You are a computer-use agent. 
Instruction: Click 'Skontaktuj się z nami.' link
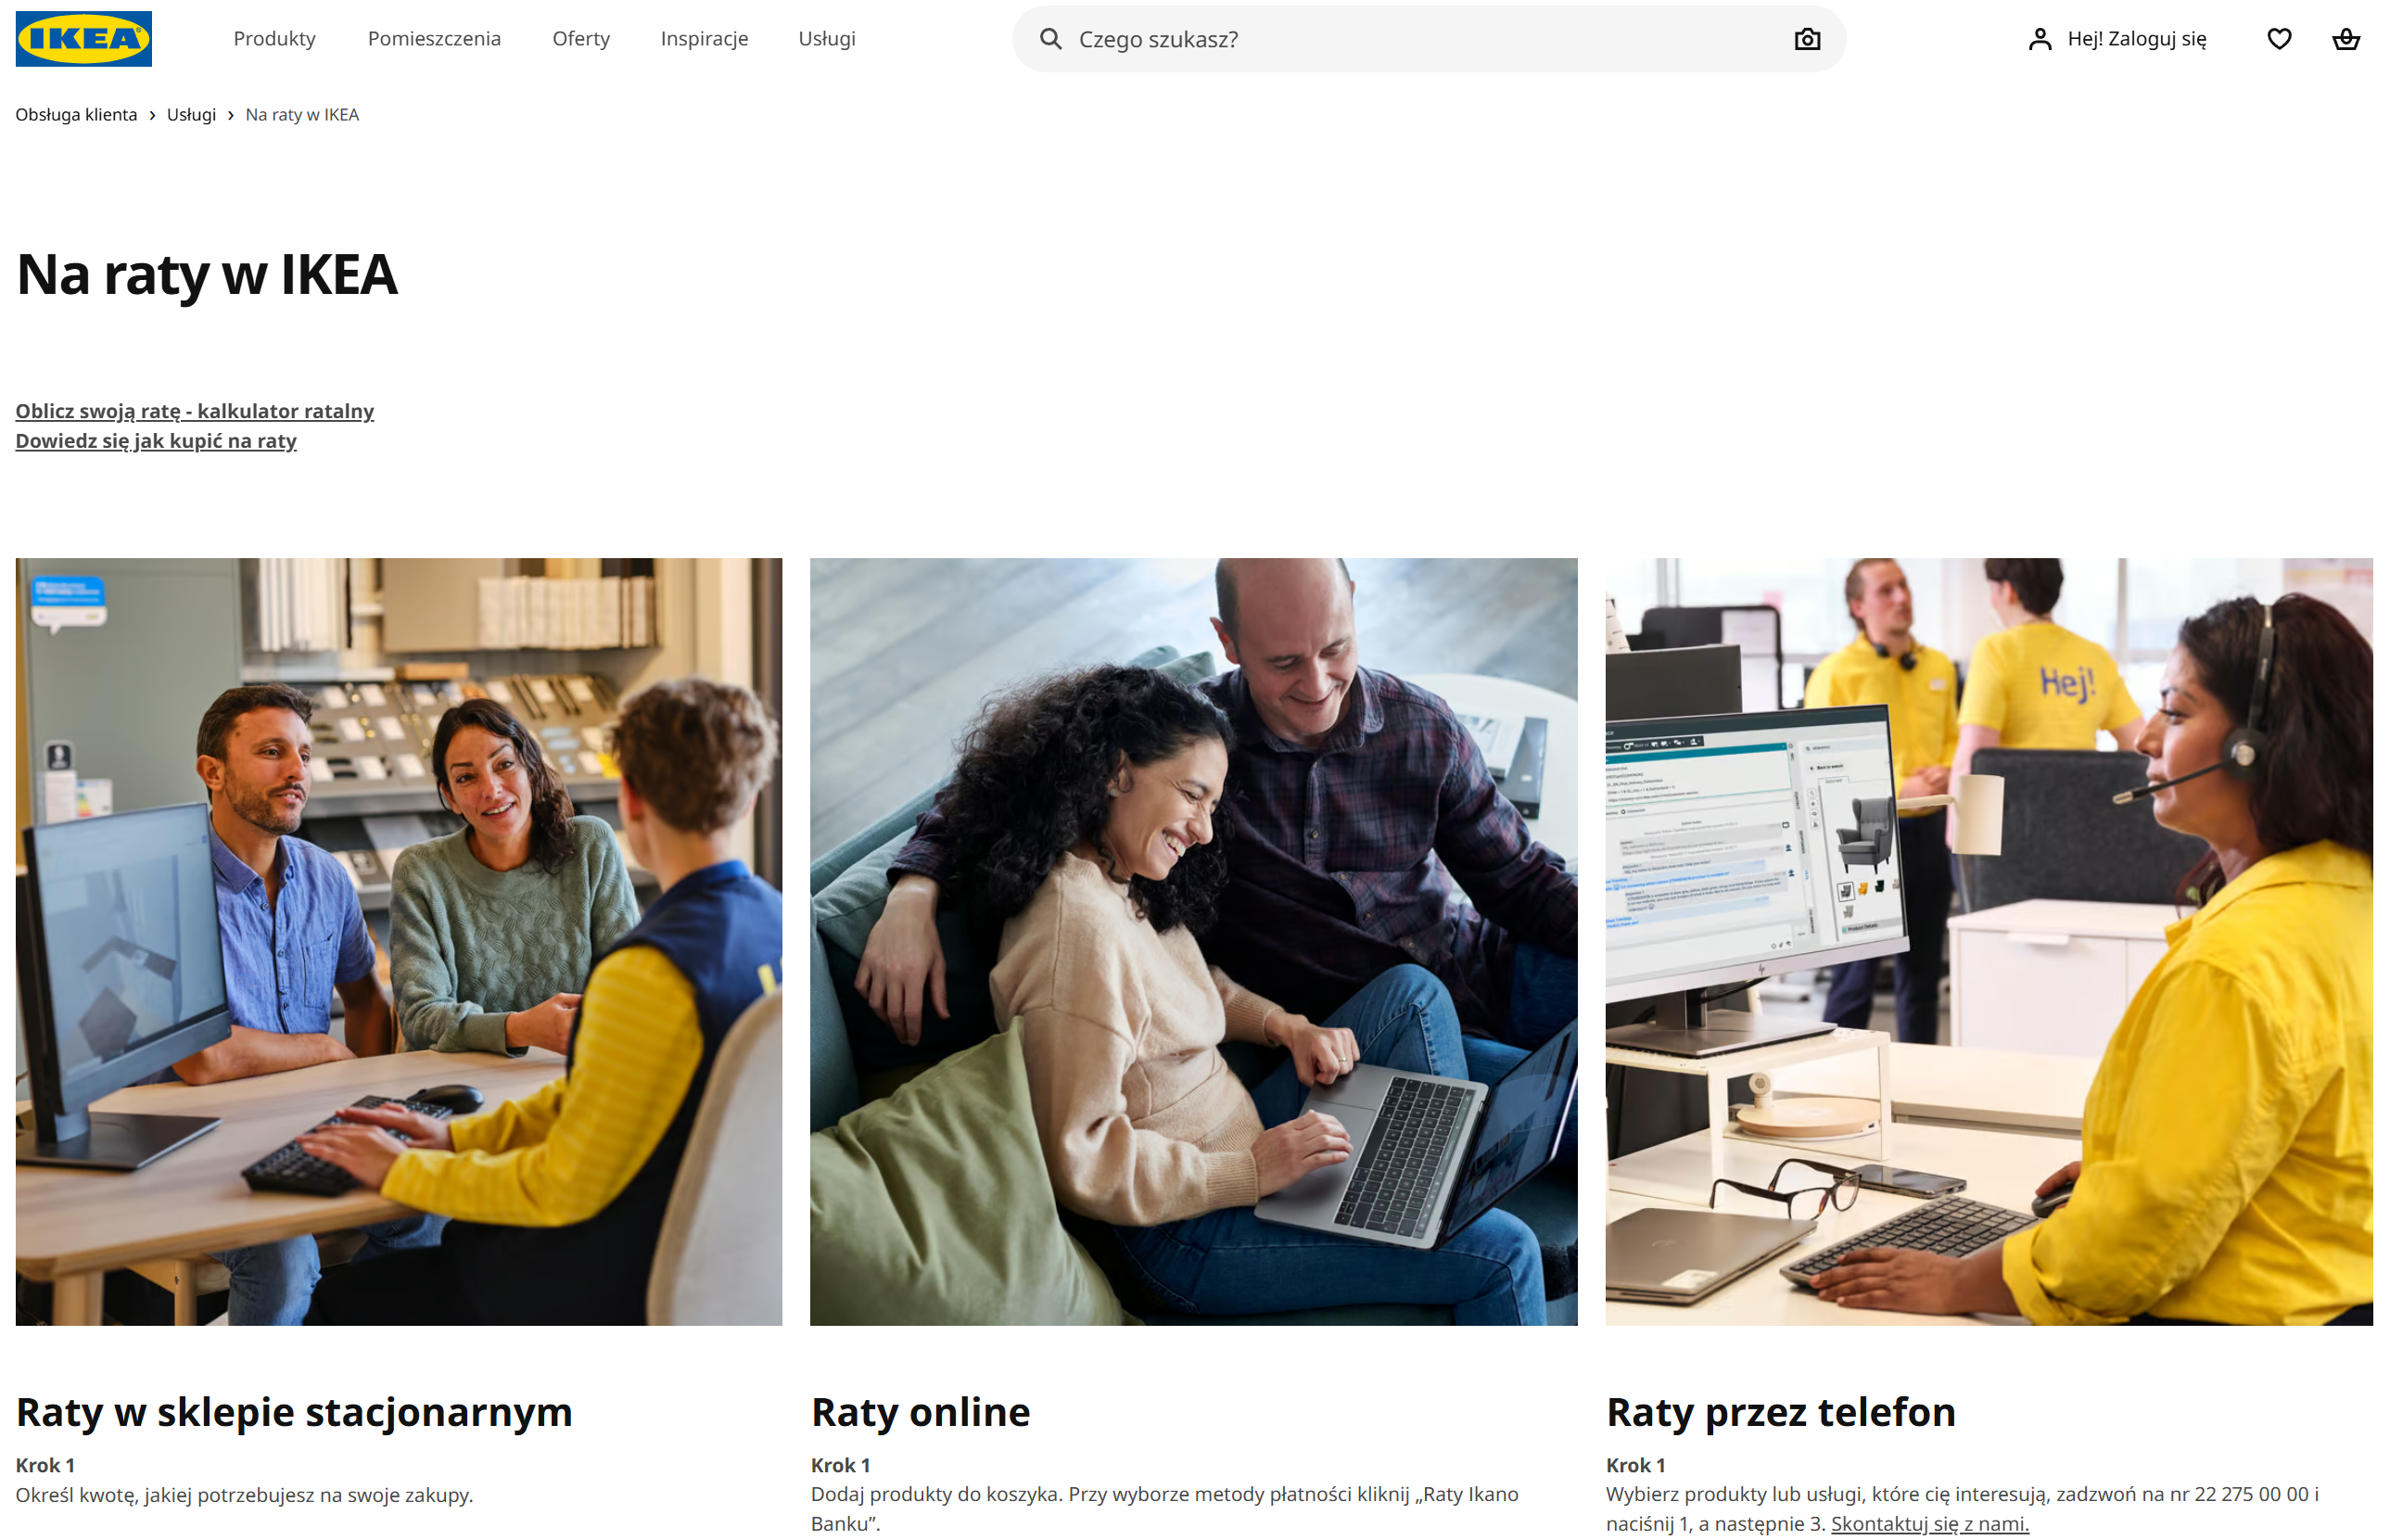pos(1929,1523)
